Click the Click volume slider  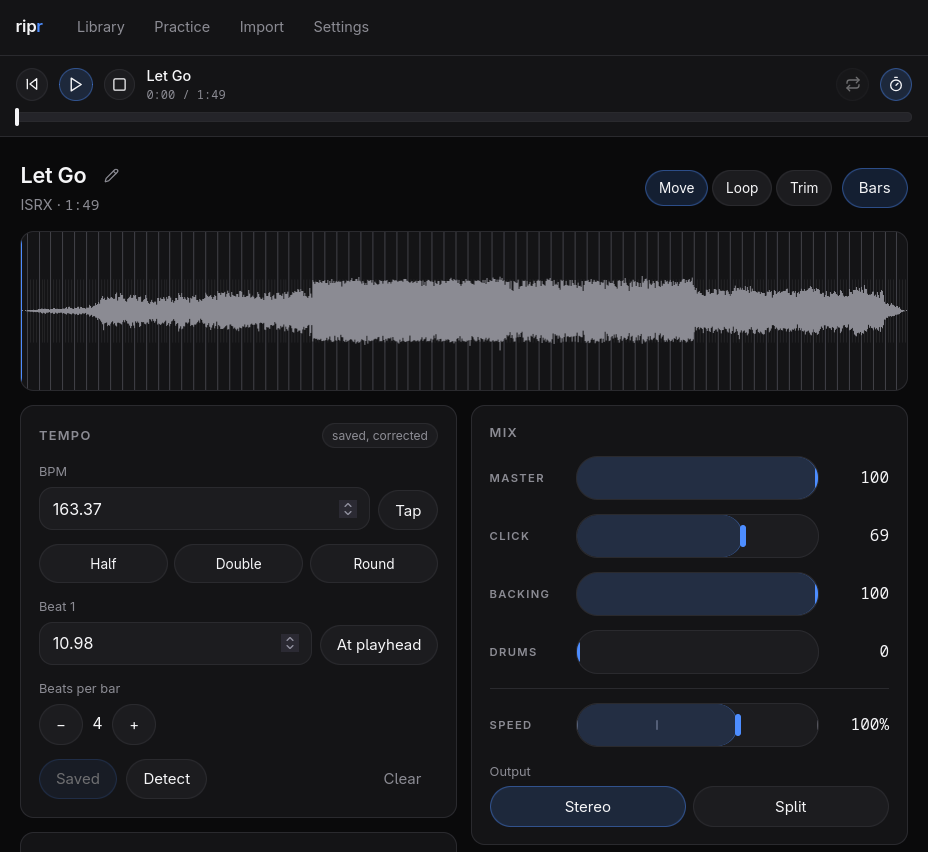click(697, 536)
